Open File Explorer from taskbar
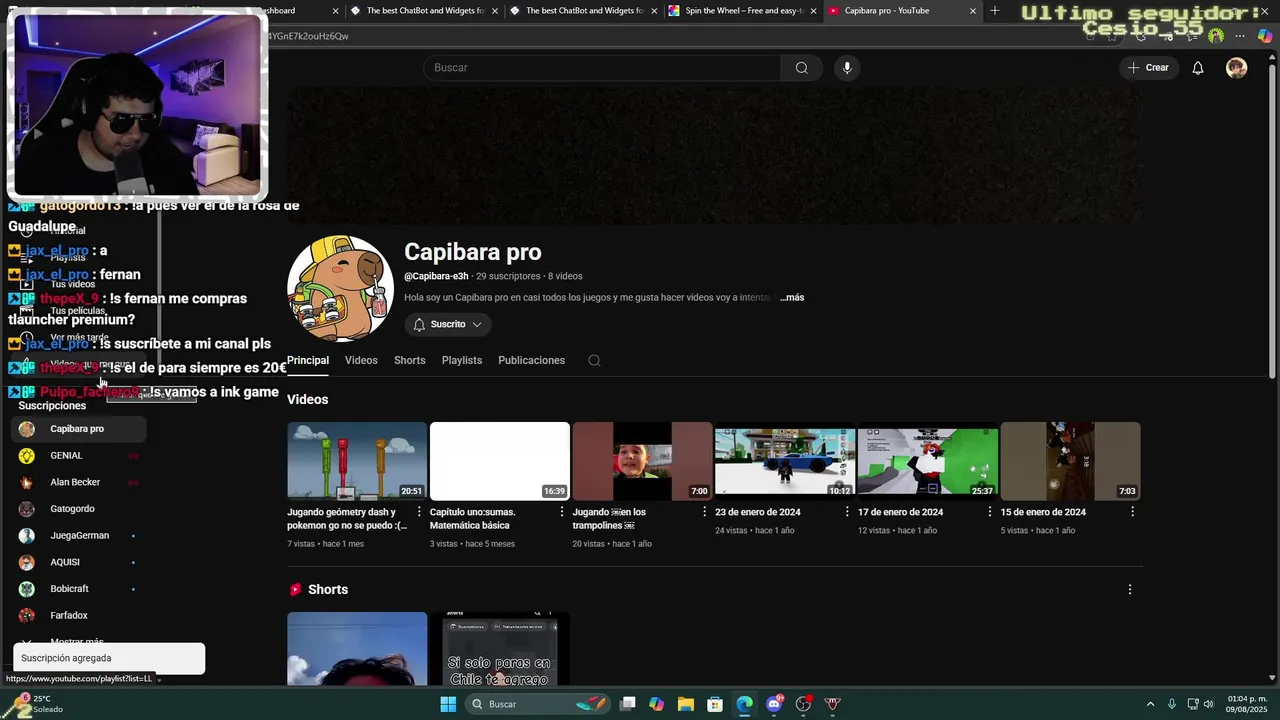 pos(686,704)
